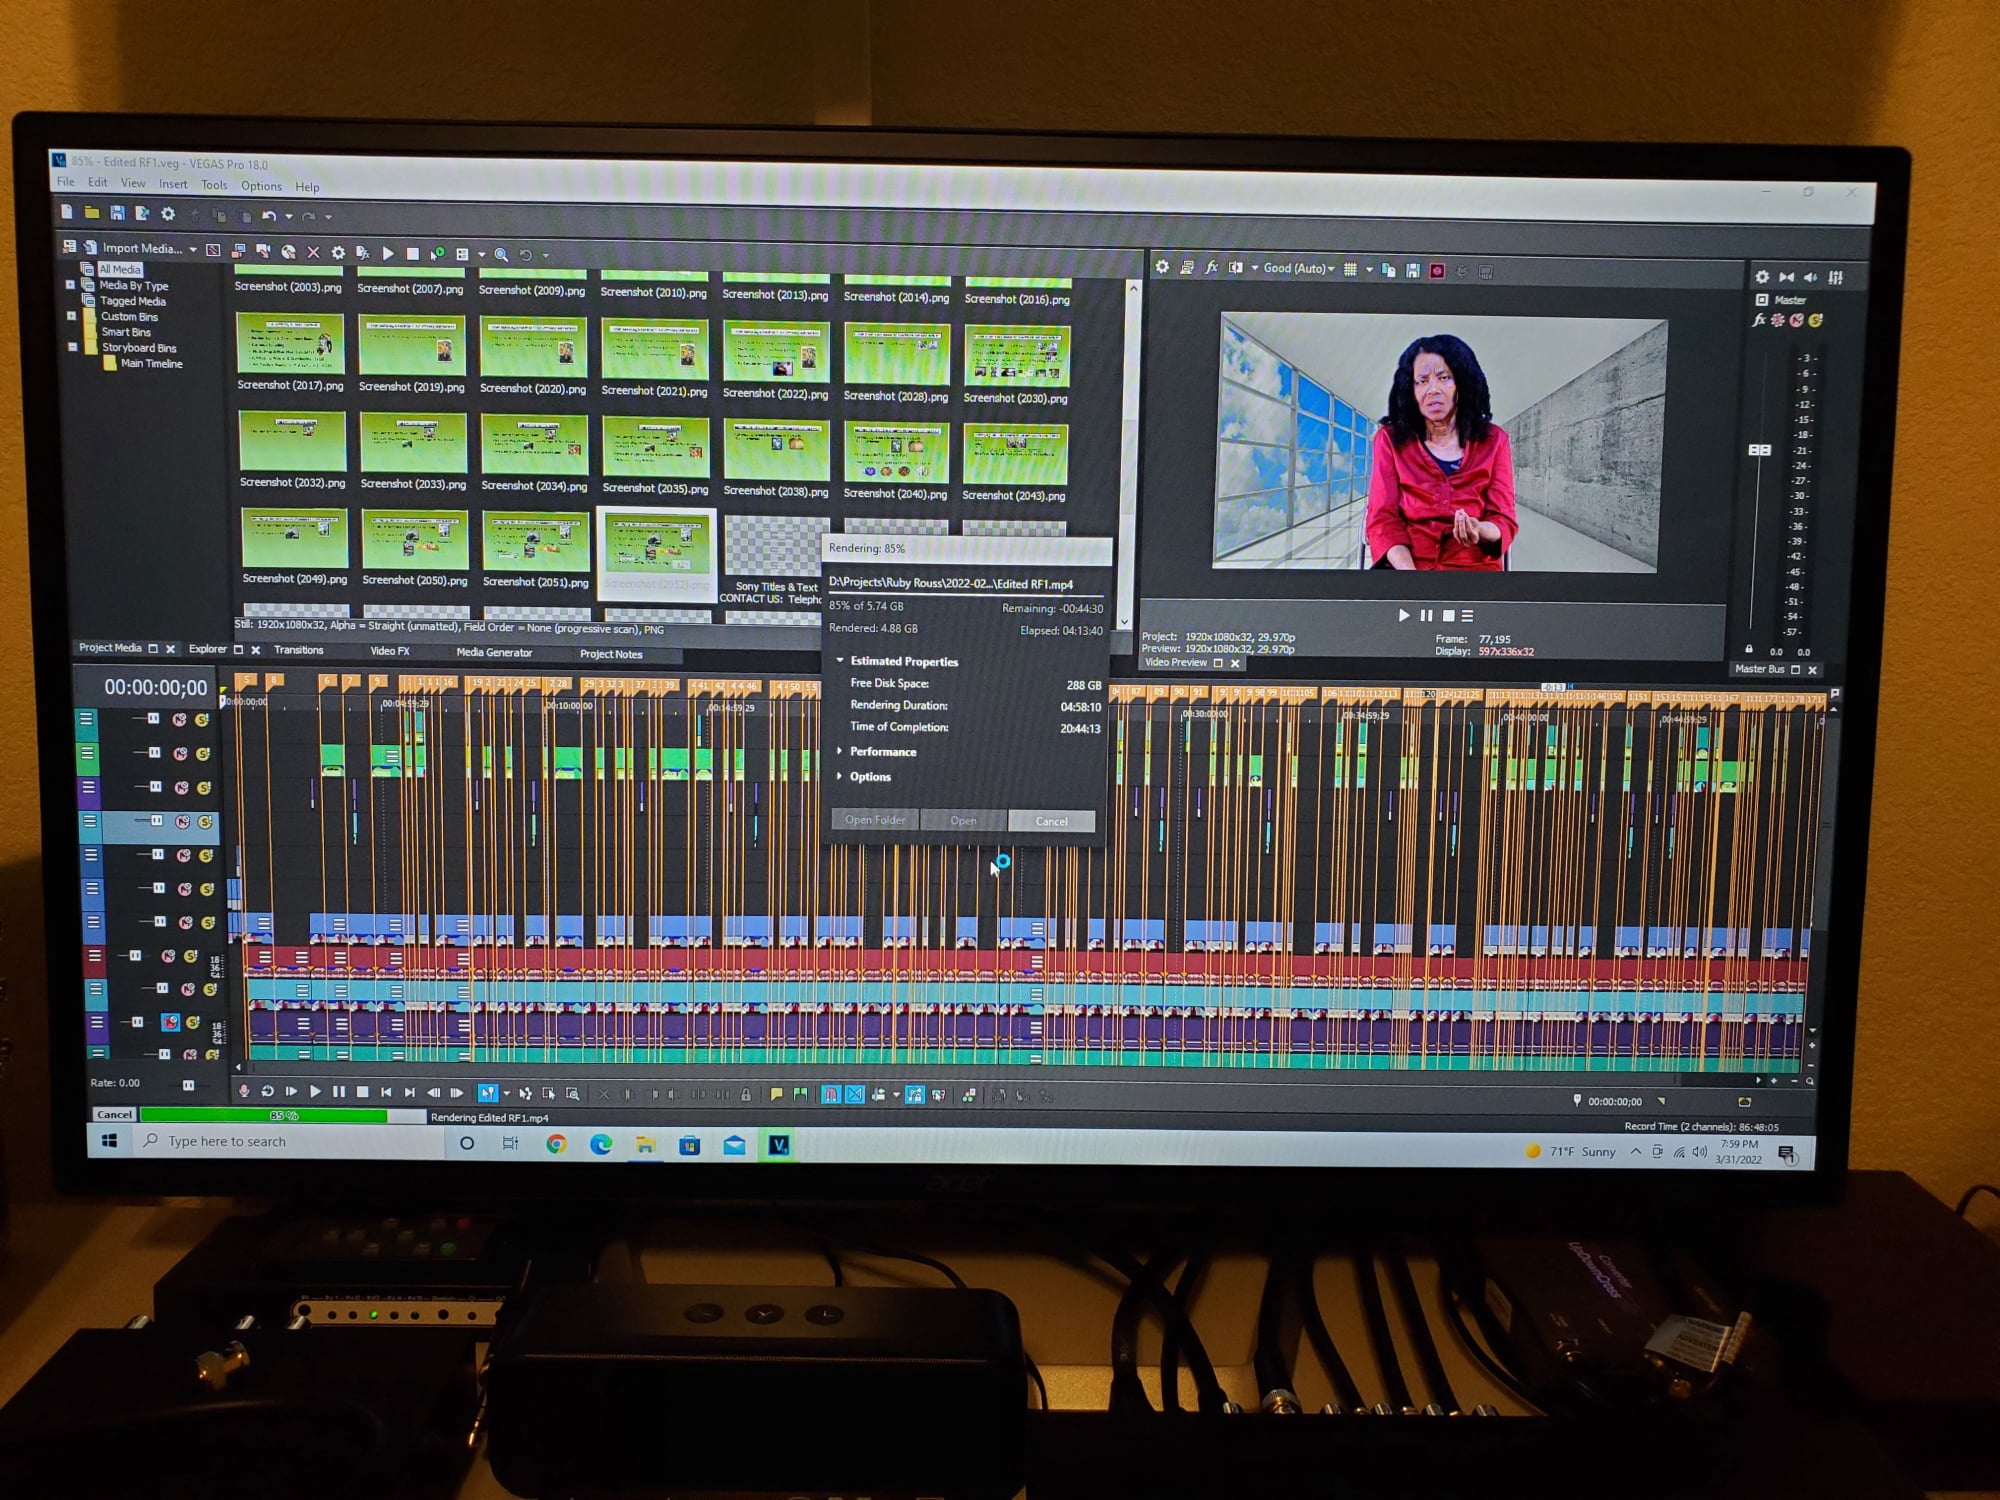This screenshot has height=1500, width=2000.
Task: Open the Edit menu
Action: [97, 183]
